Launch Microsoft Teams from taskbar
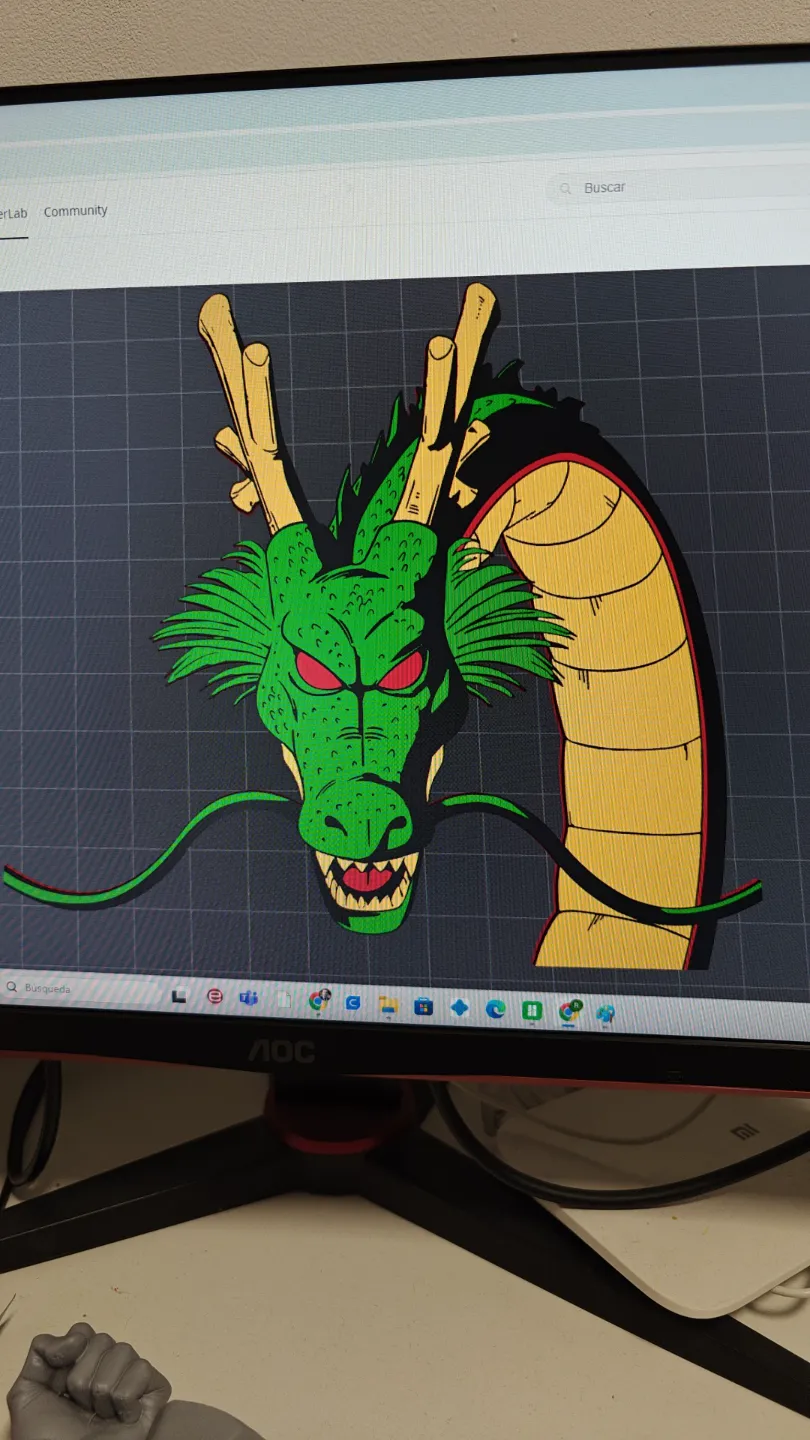Image resolution: width=810 pixels, height=1440 pixels. pyautogui.click(x=248, y=998)
